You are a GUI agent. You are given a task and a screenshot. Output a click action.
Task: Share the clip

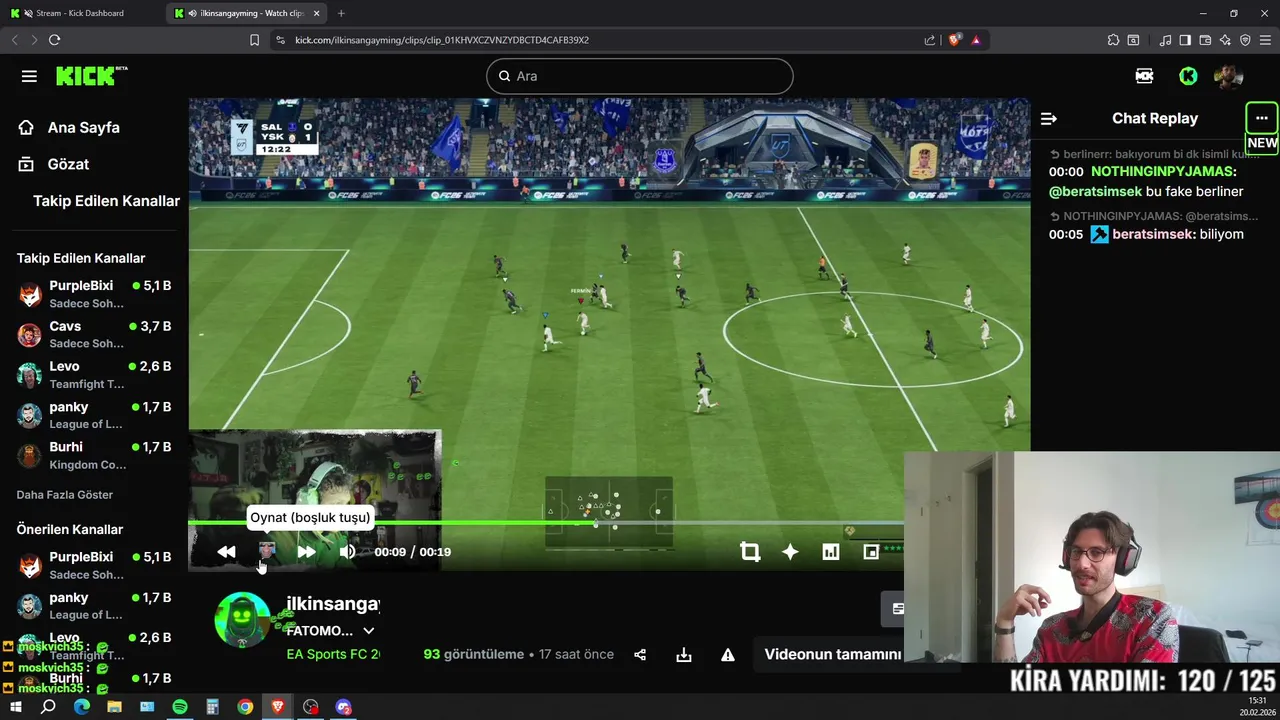pyautogui.click(x=640, y=655)
